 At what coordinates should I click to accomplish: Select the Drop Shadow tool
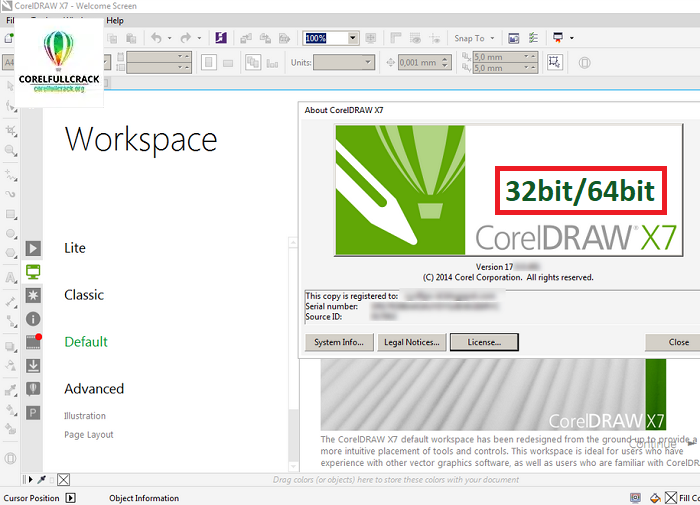(x=11, y=346)
